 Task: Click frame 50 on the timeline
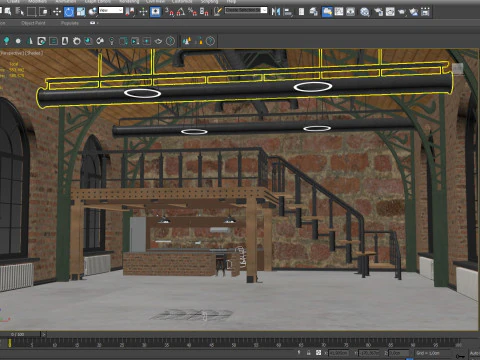234,343
